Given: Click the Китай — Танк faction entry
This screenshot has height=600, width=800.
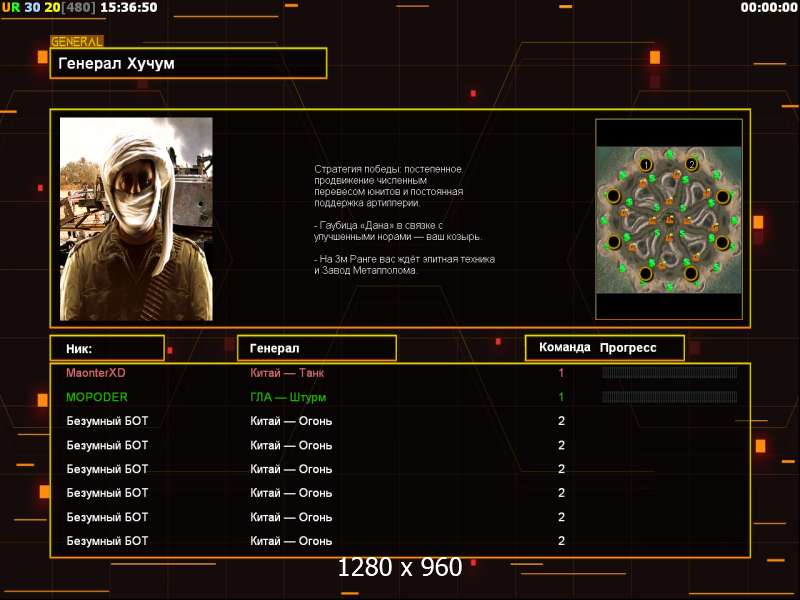Looking at the screenshot, I should point(287,373).
